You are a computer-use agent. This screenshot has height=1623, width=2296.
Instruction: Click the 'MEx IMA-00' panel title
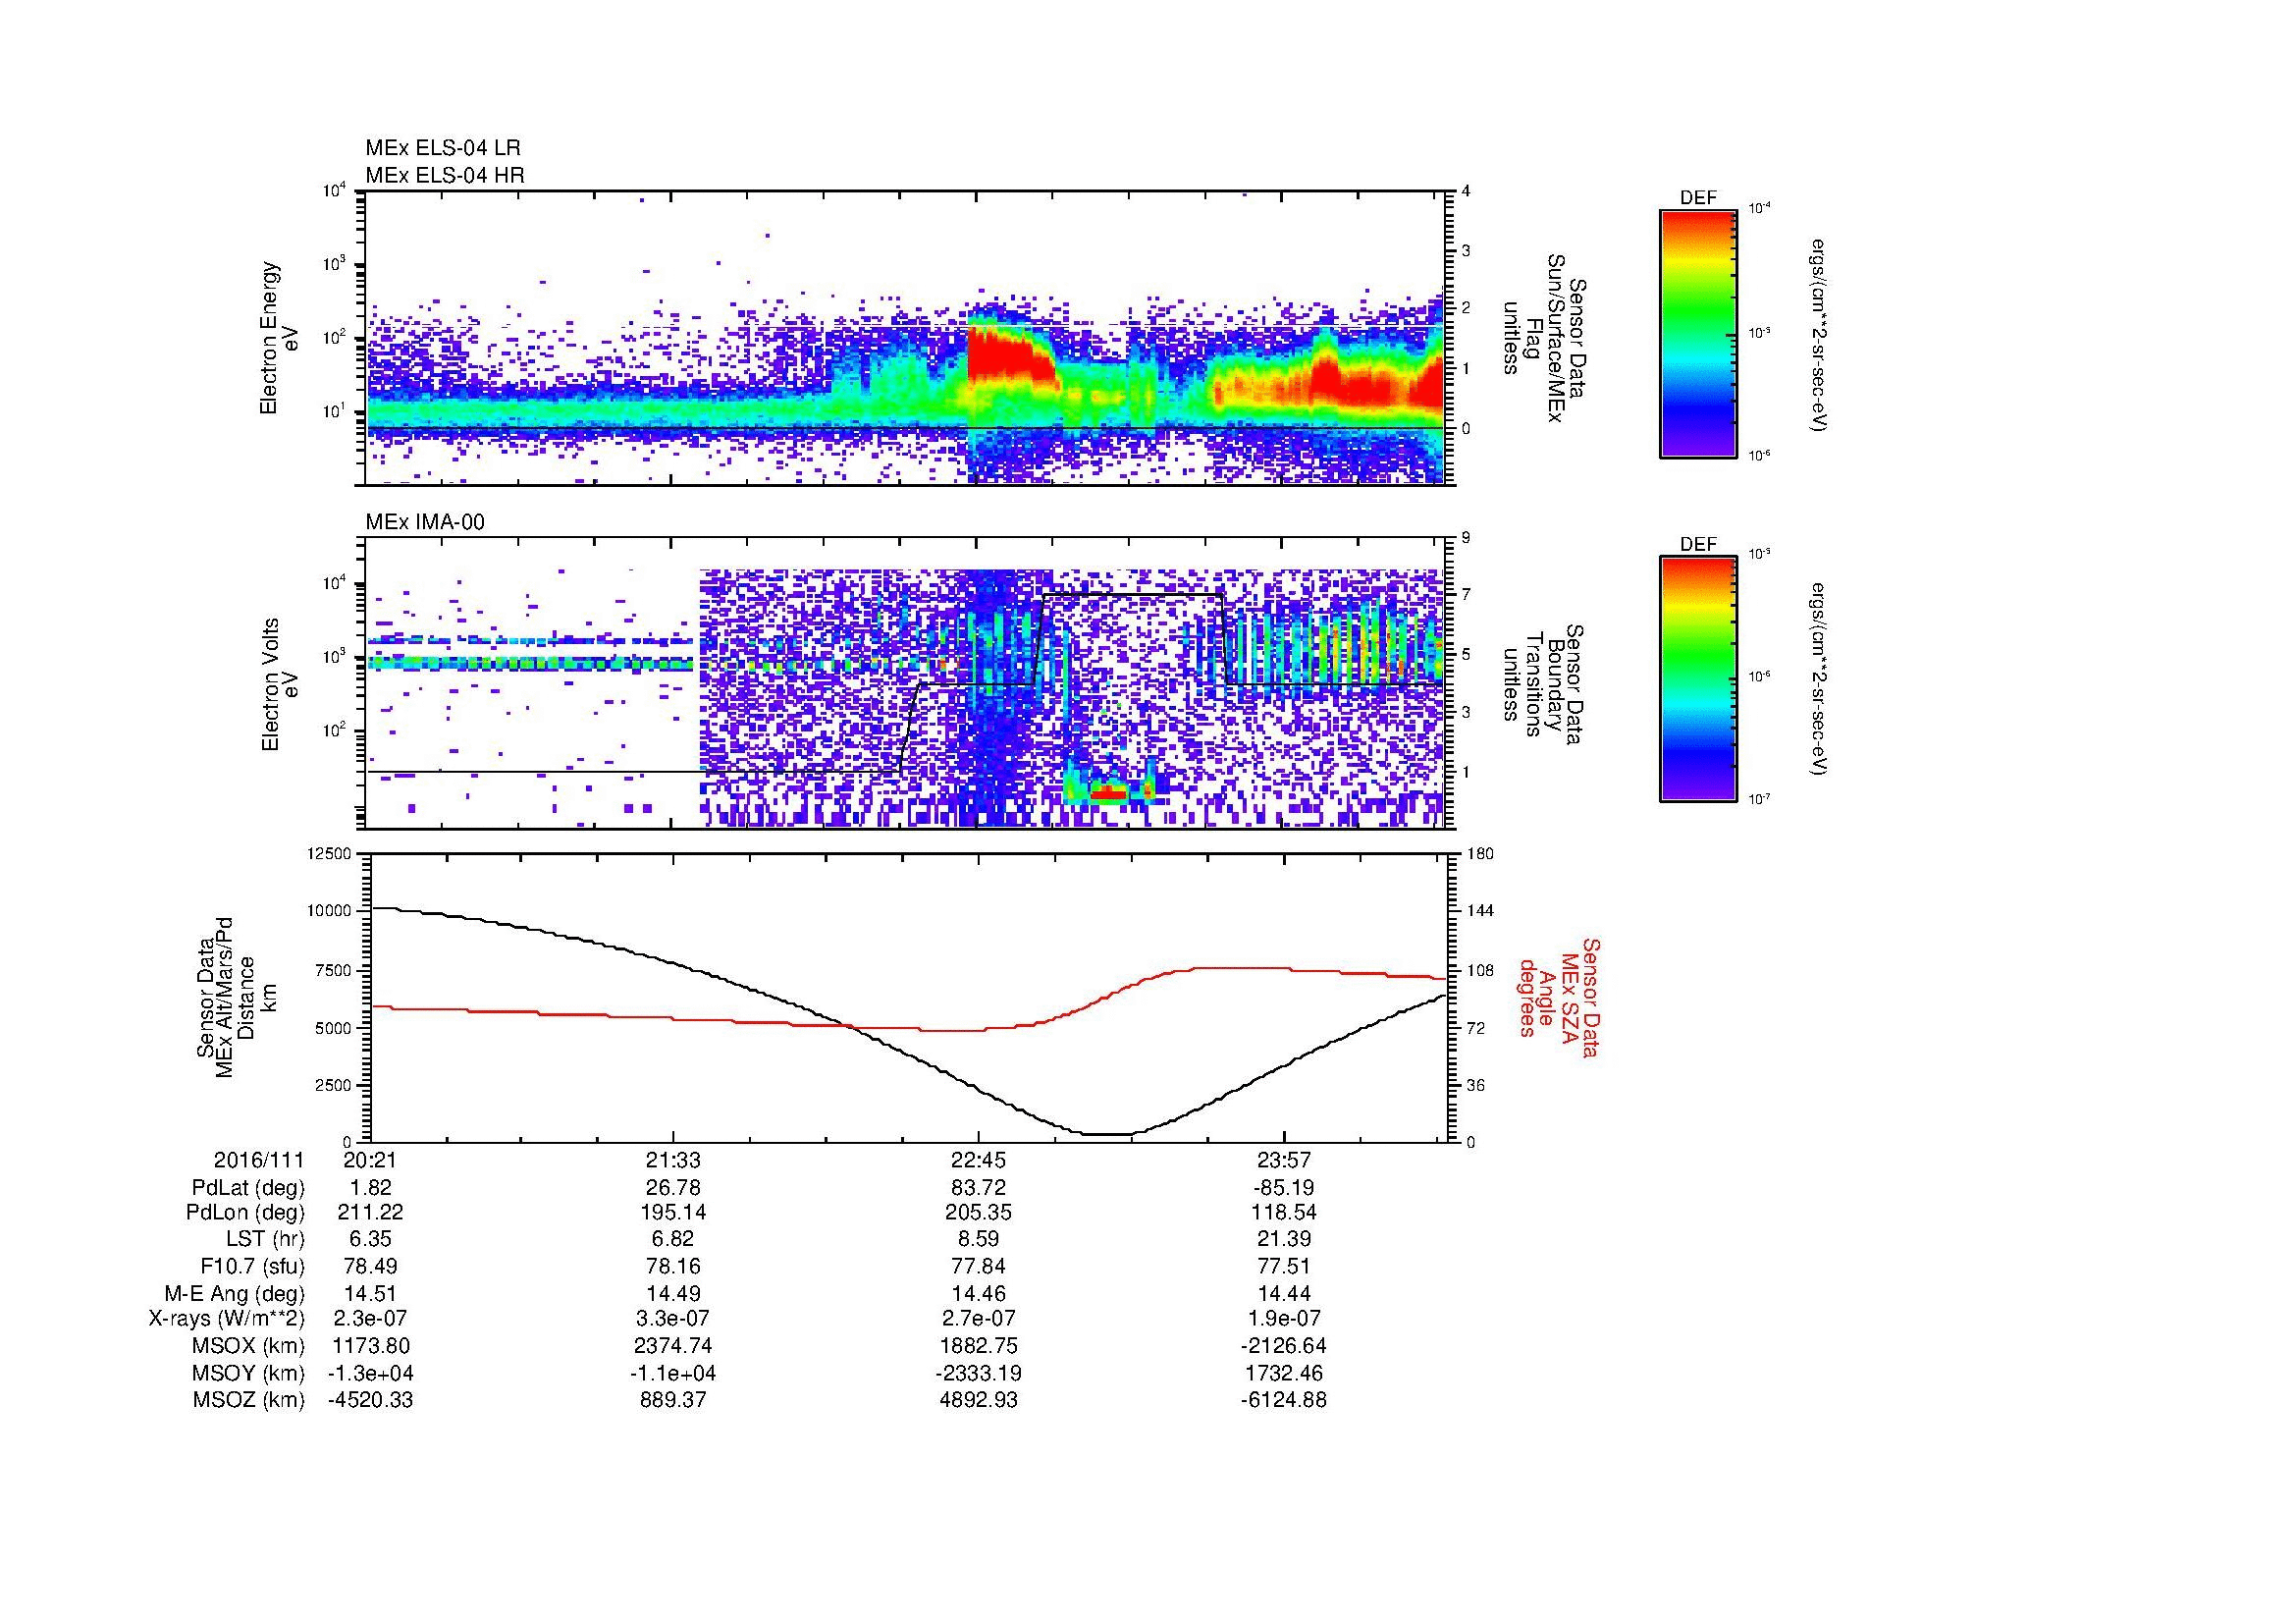pos(424,522)
